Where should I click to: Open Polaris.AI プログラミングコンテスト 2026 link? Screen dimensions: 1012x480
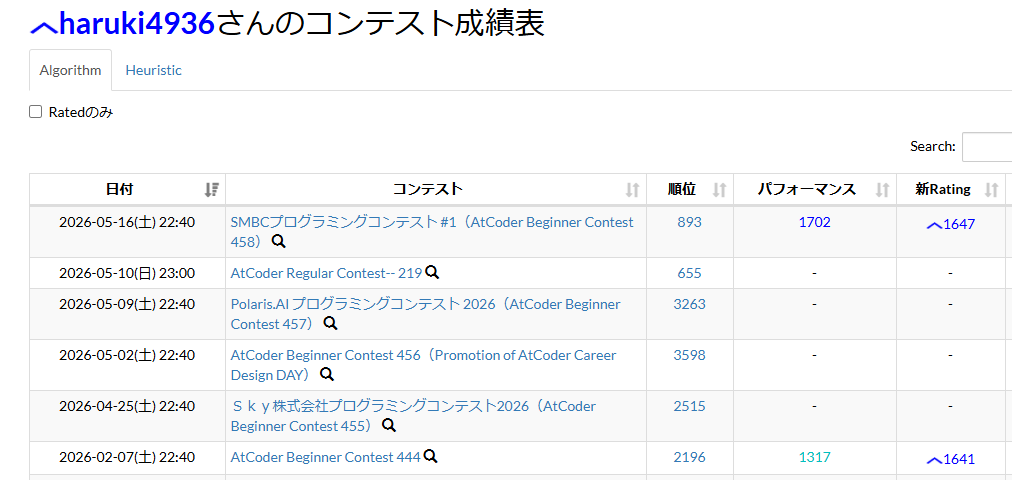coord(425,314)
